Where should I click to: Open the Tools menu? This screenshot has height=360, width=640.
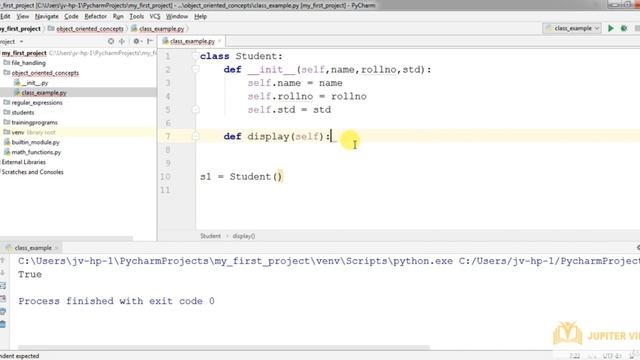tap(136, 16)
